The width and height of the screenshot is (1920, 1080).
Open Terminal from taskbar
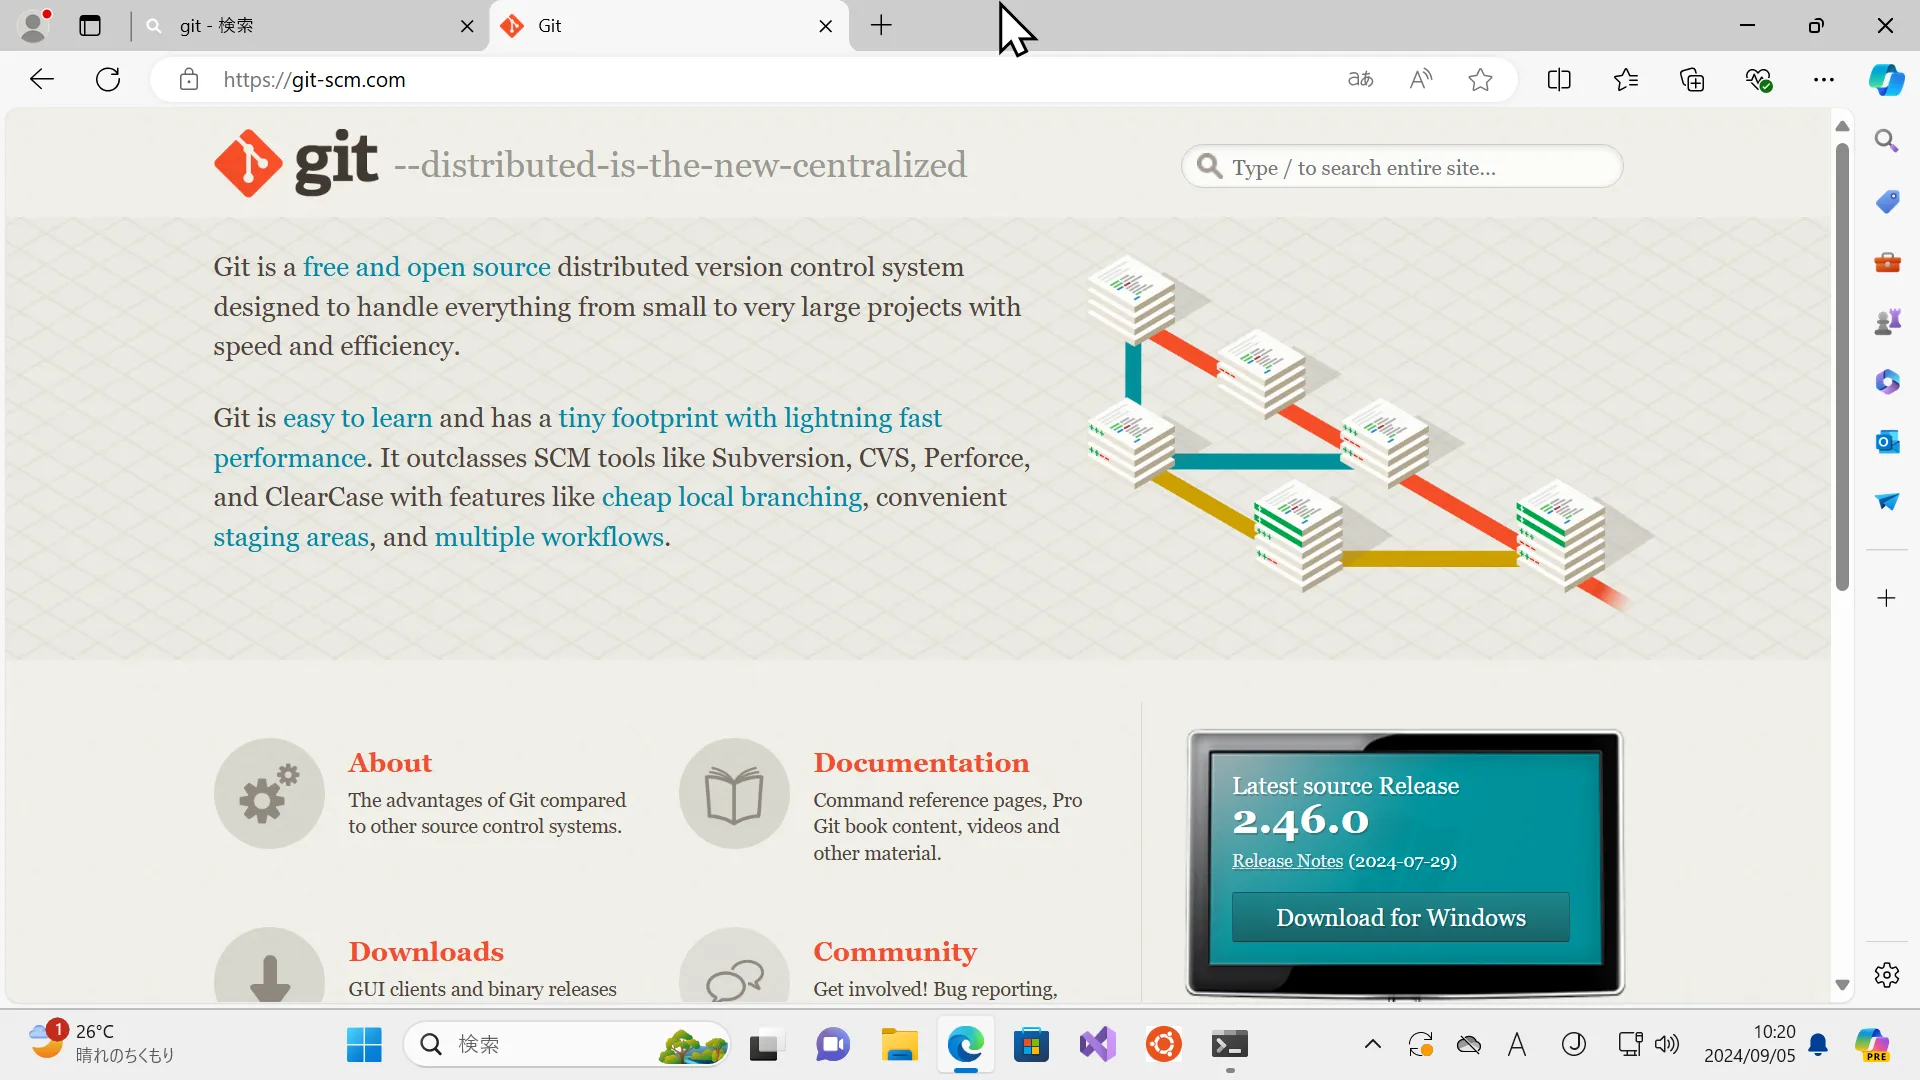click(x=1229, y=1045)
